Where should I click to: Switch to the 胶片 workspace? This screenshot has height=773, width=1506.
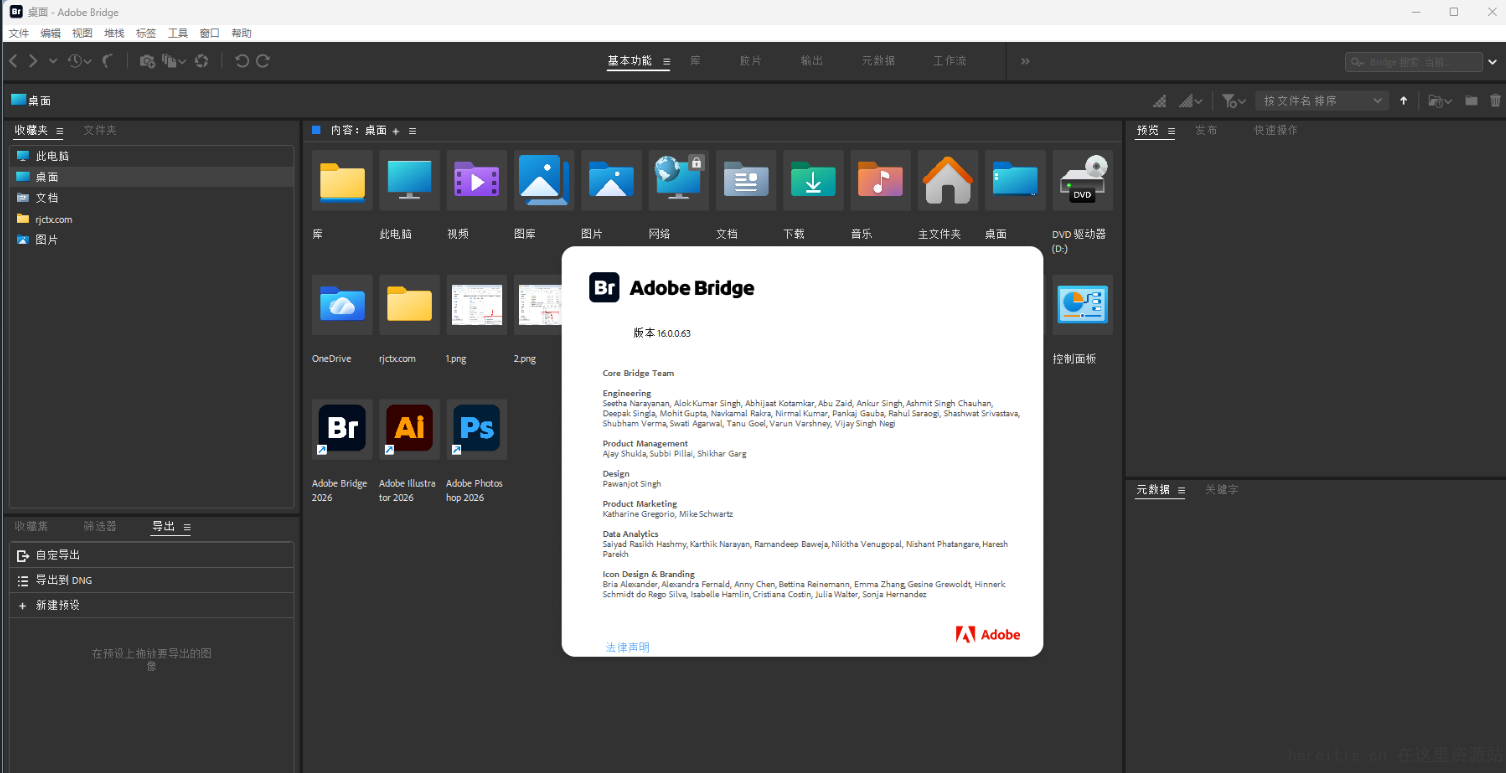tap(750, 61)
